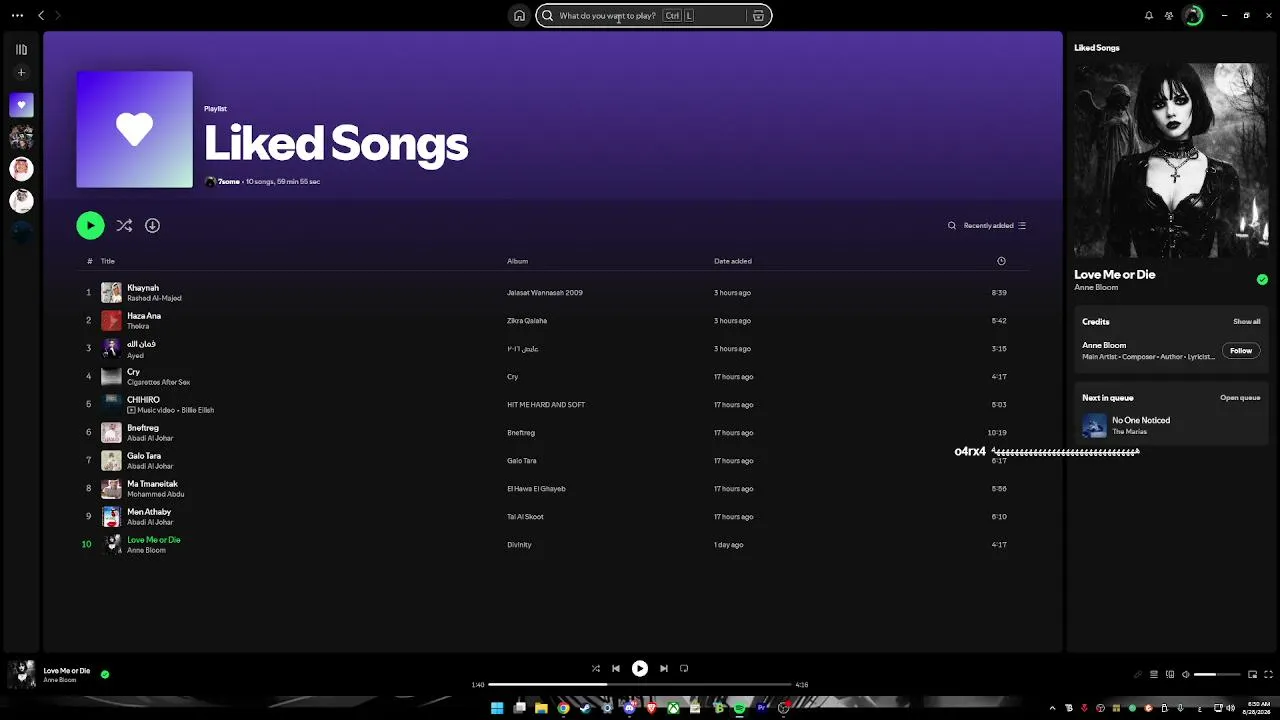Viewport: 1280px width, 720px height.
Task: Open the HIT ME HARD AND SOFT album
Action: click(x=546, y=405)
